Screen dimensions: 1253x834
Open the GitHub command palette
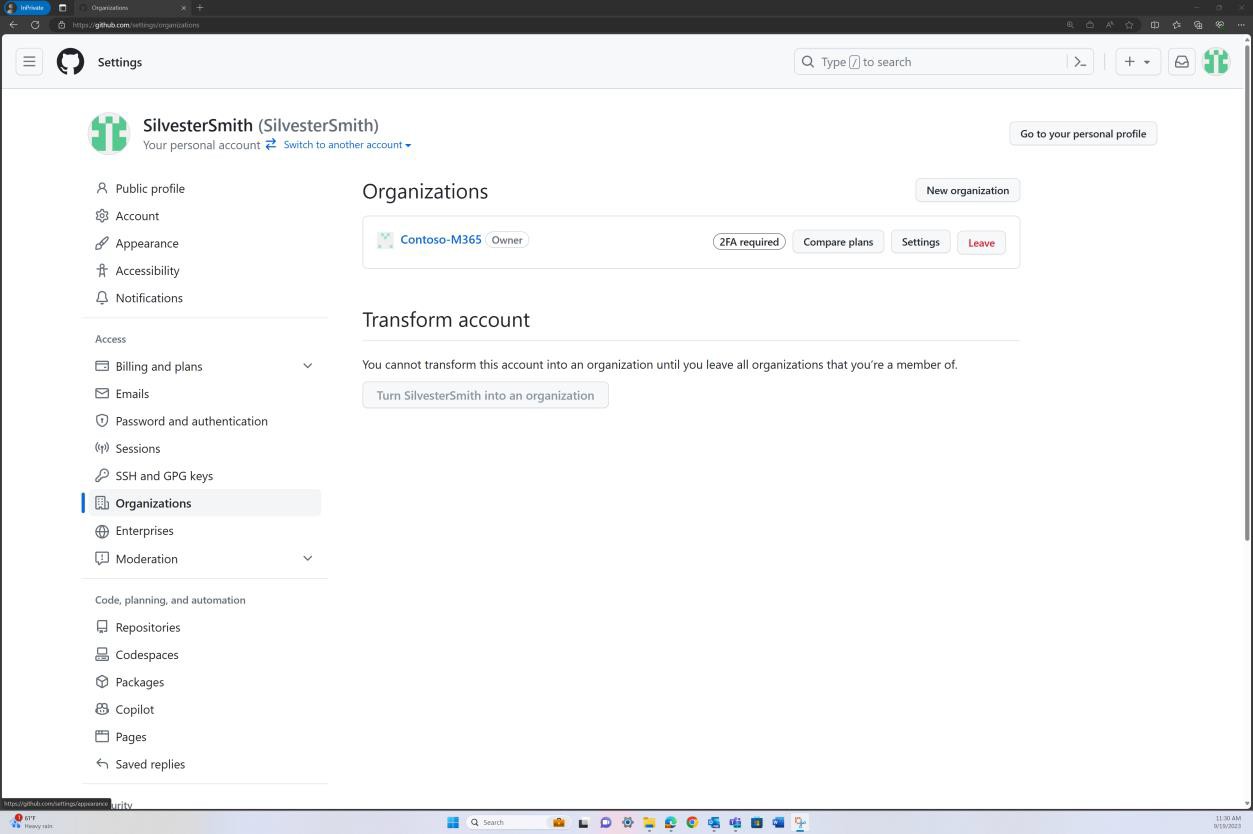click(x=1080, y=61)
